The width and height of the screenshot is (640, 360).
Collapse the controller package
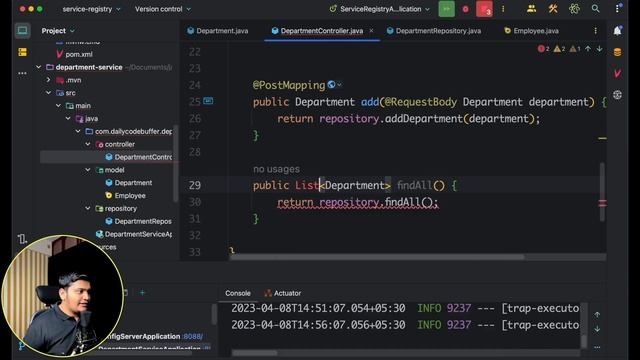88,144
